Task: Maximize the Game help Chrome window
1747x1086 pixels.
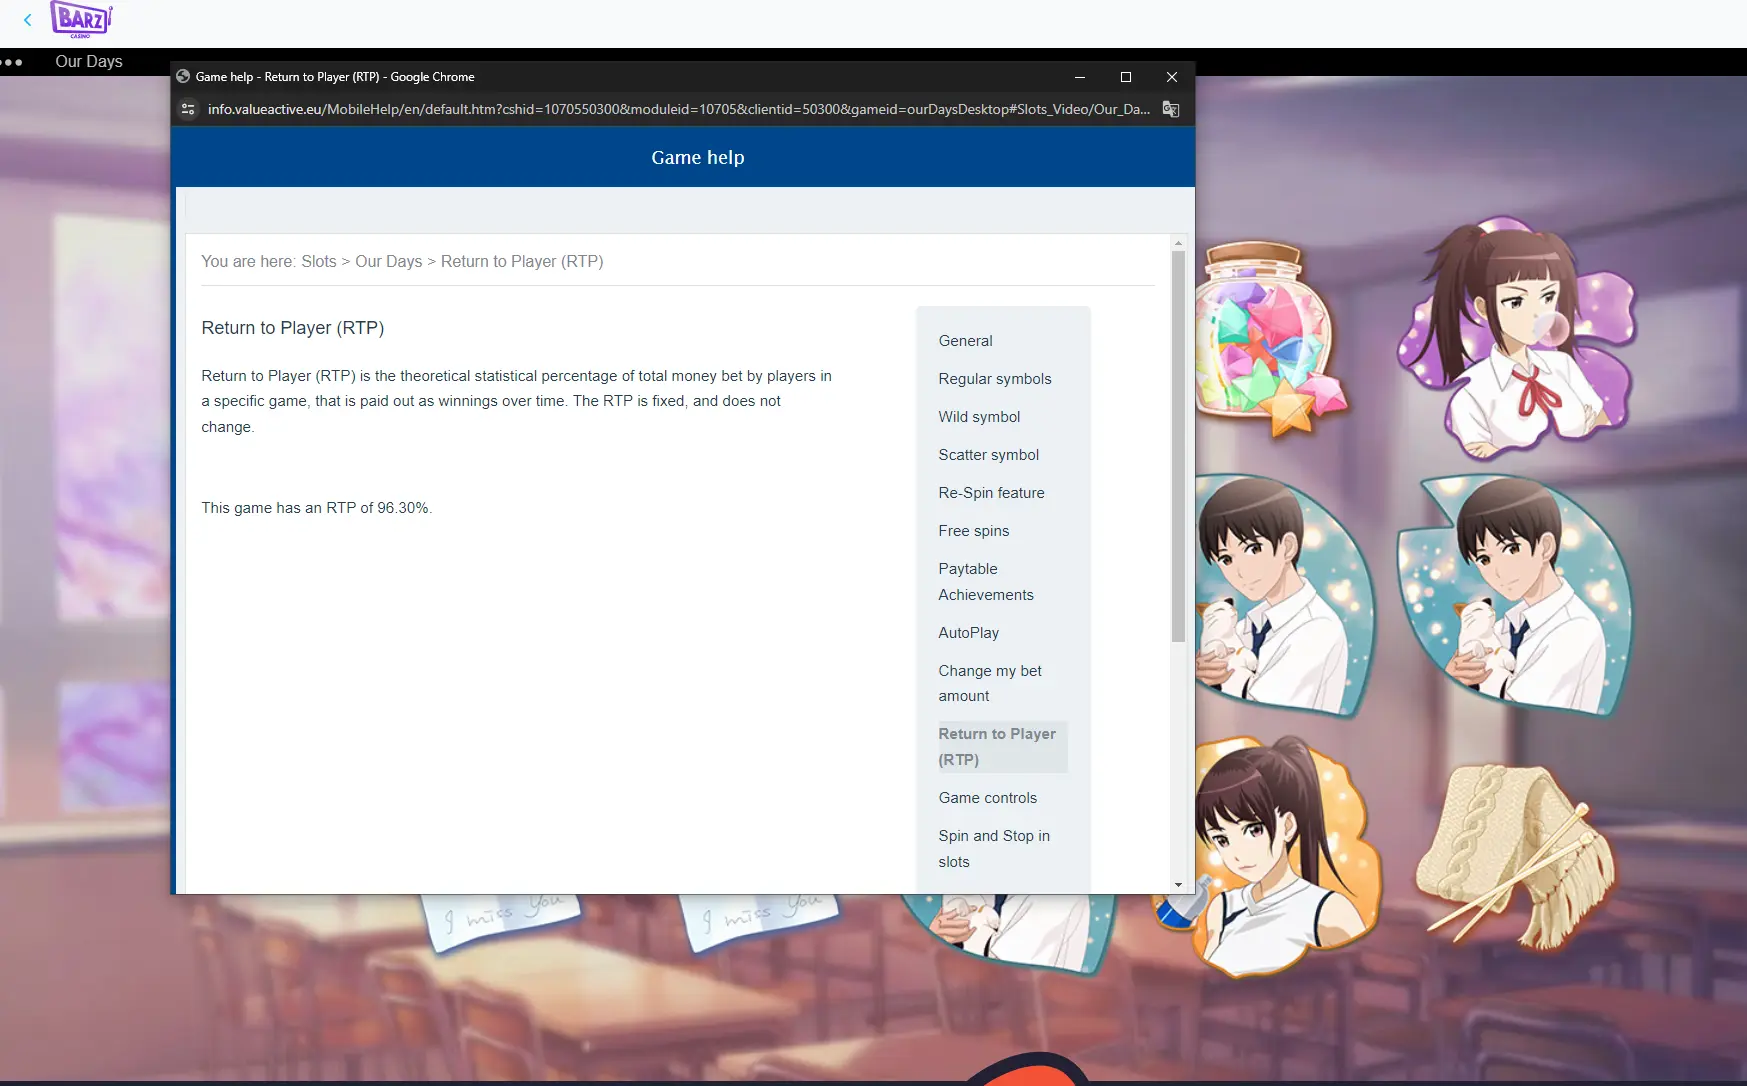Action: click(1126, 77)
